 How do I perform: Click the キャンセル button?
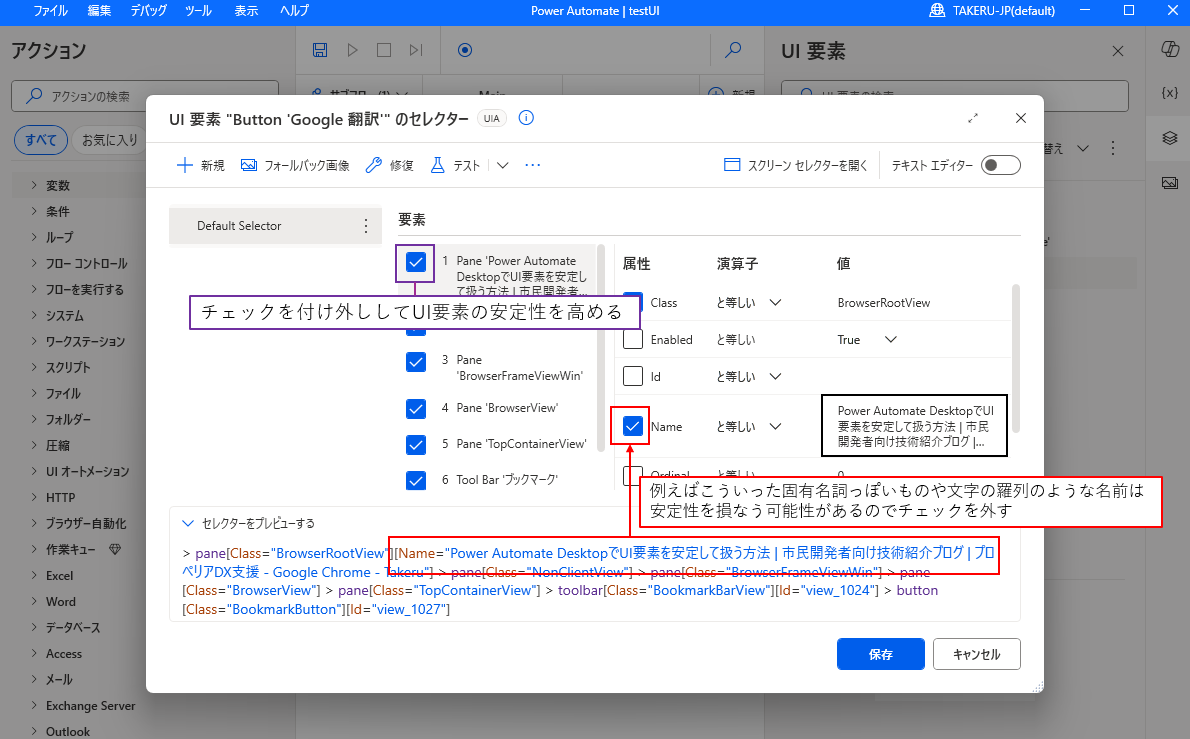[976, 653]
